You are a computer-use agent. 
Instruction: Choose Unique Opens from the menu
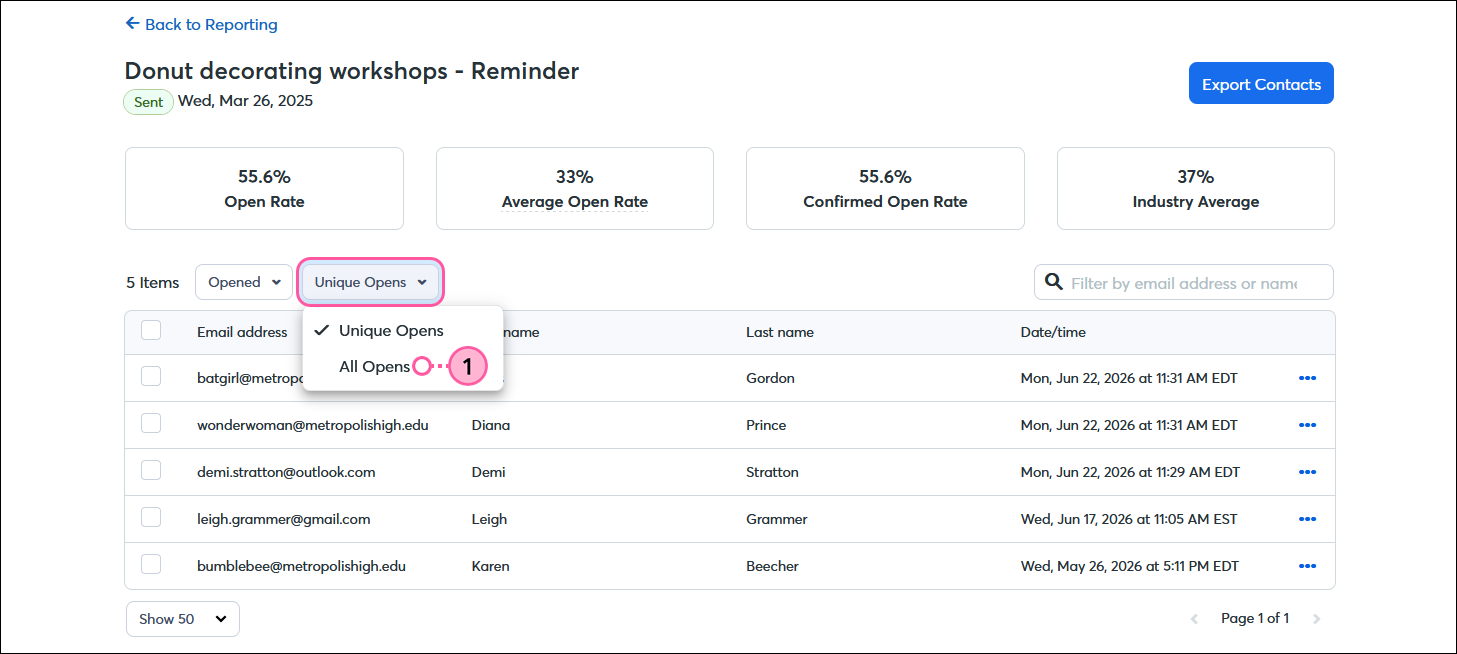391,330
